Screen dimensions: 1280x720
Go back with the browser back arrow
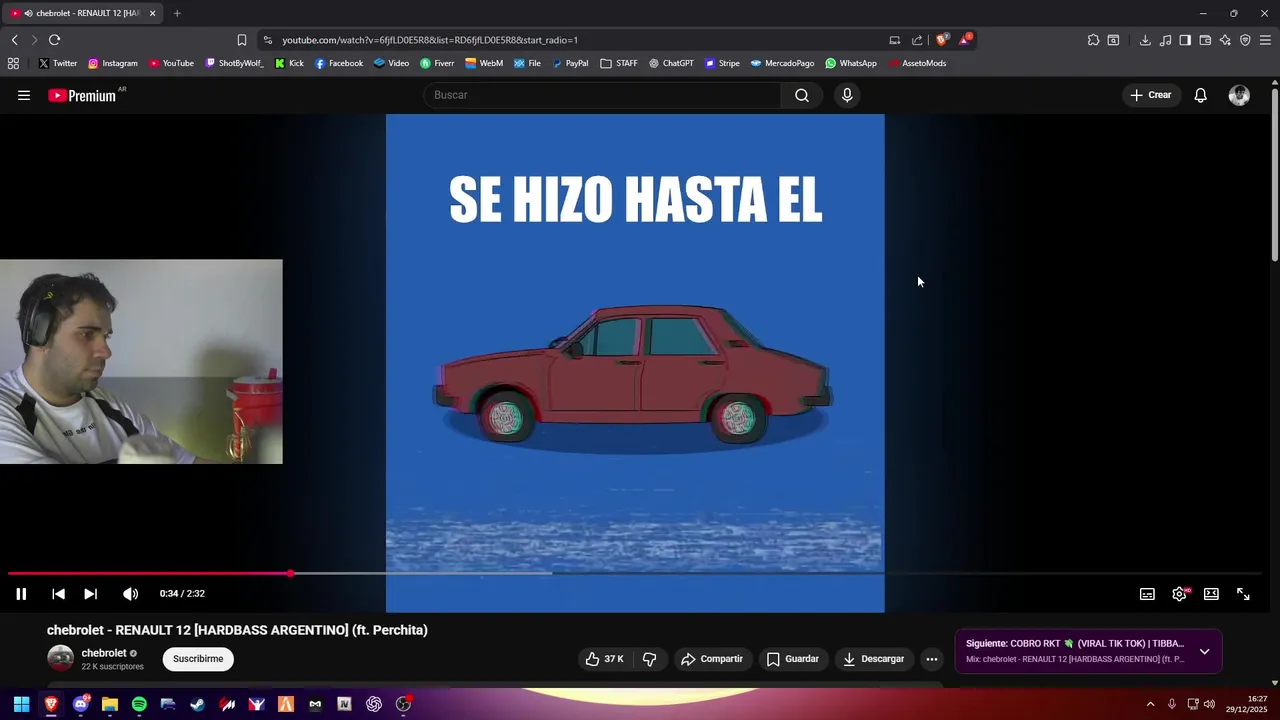(x=14, y=40)
